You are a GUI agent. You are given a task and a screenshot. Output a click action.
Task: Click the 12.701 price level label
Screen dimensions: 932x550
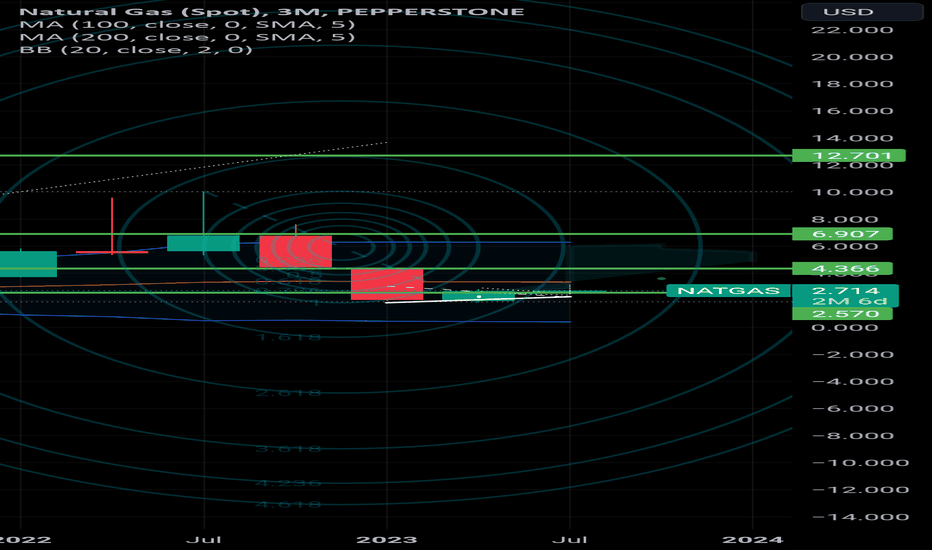click(x=848, y=156)
